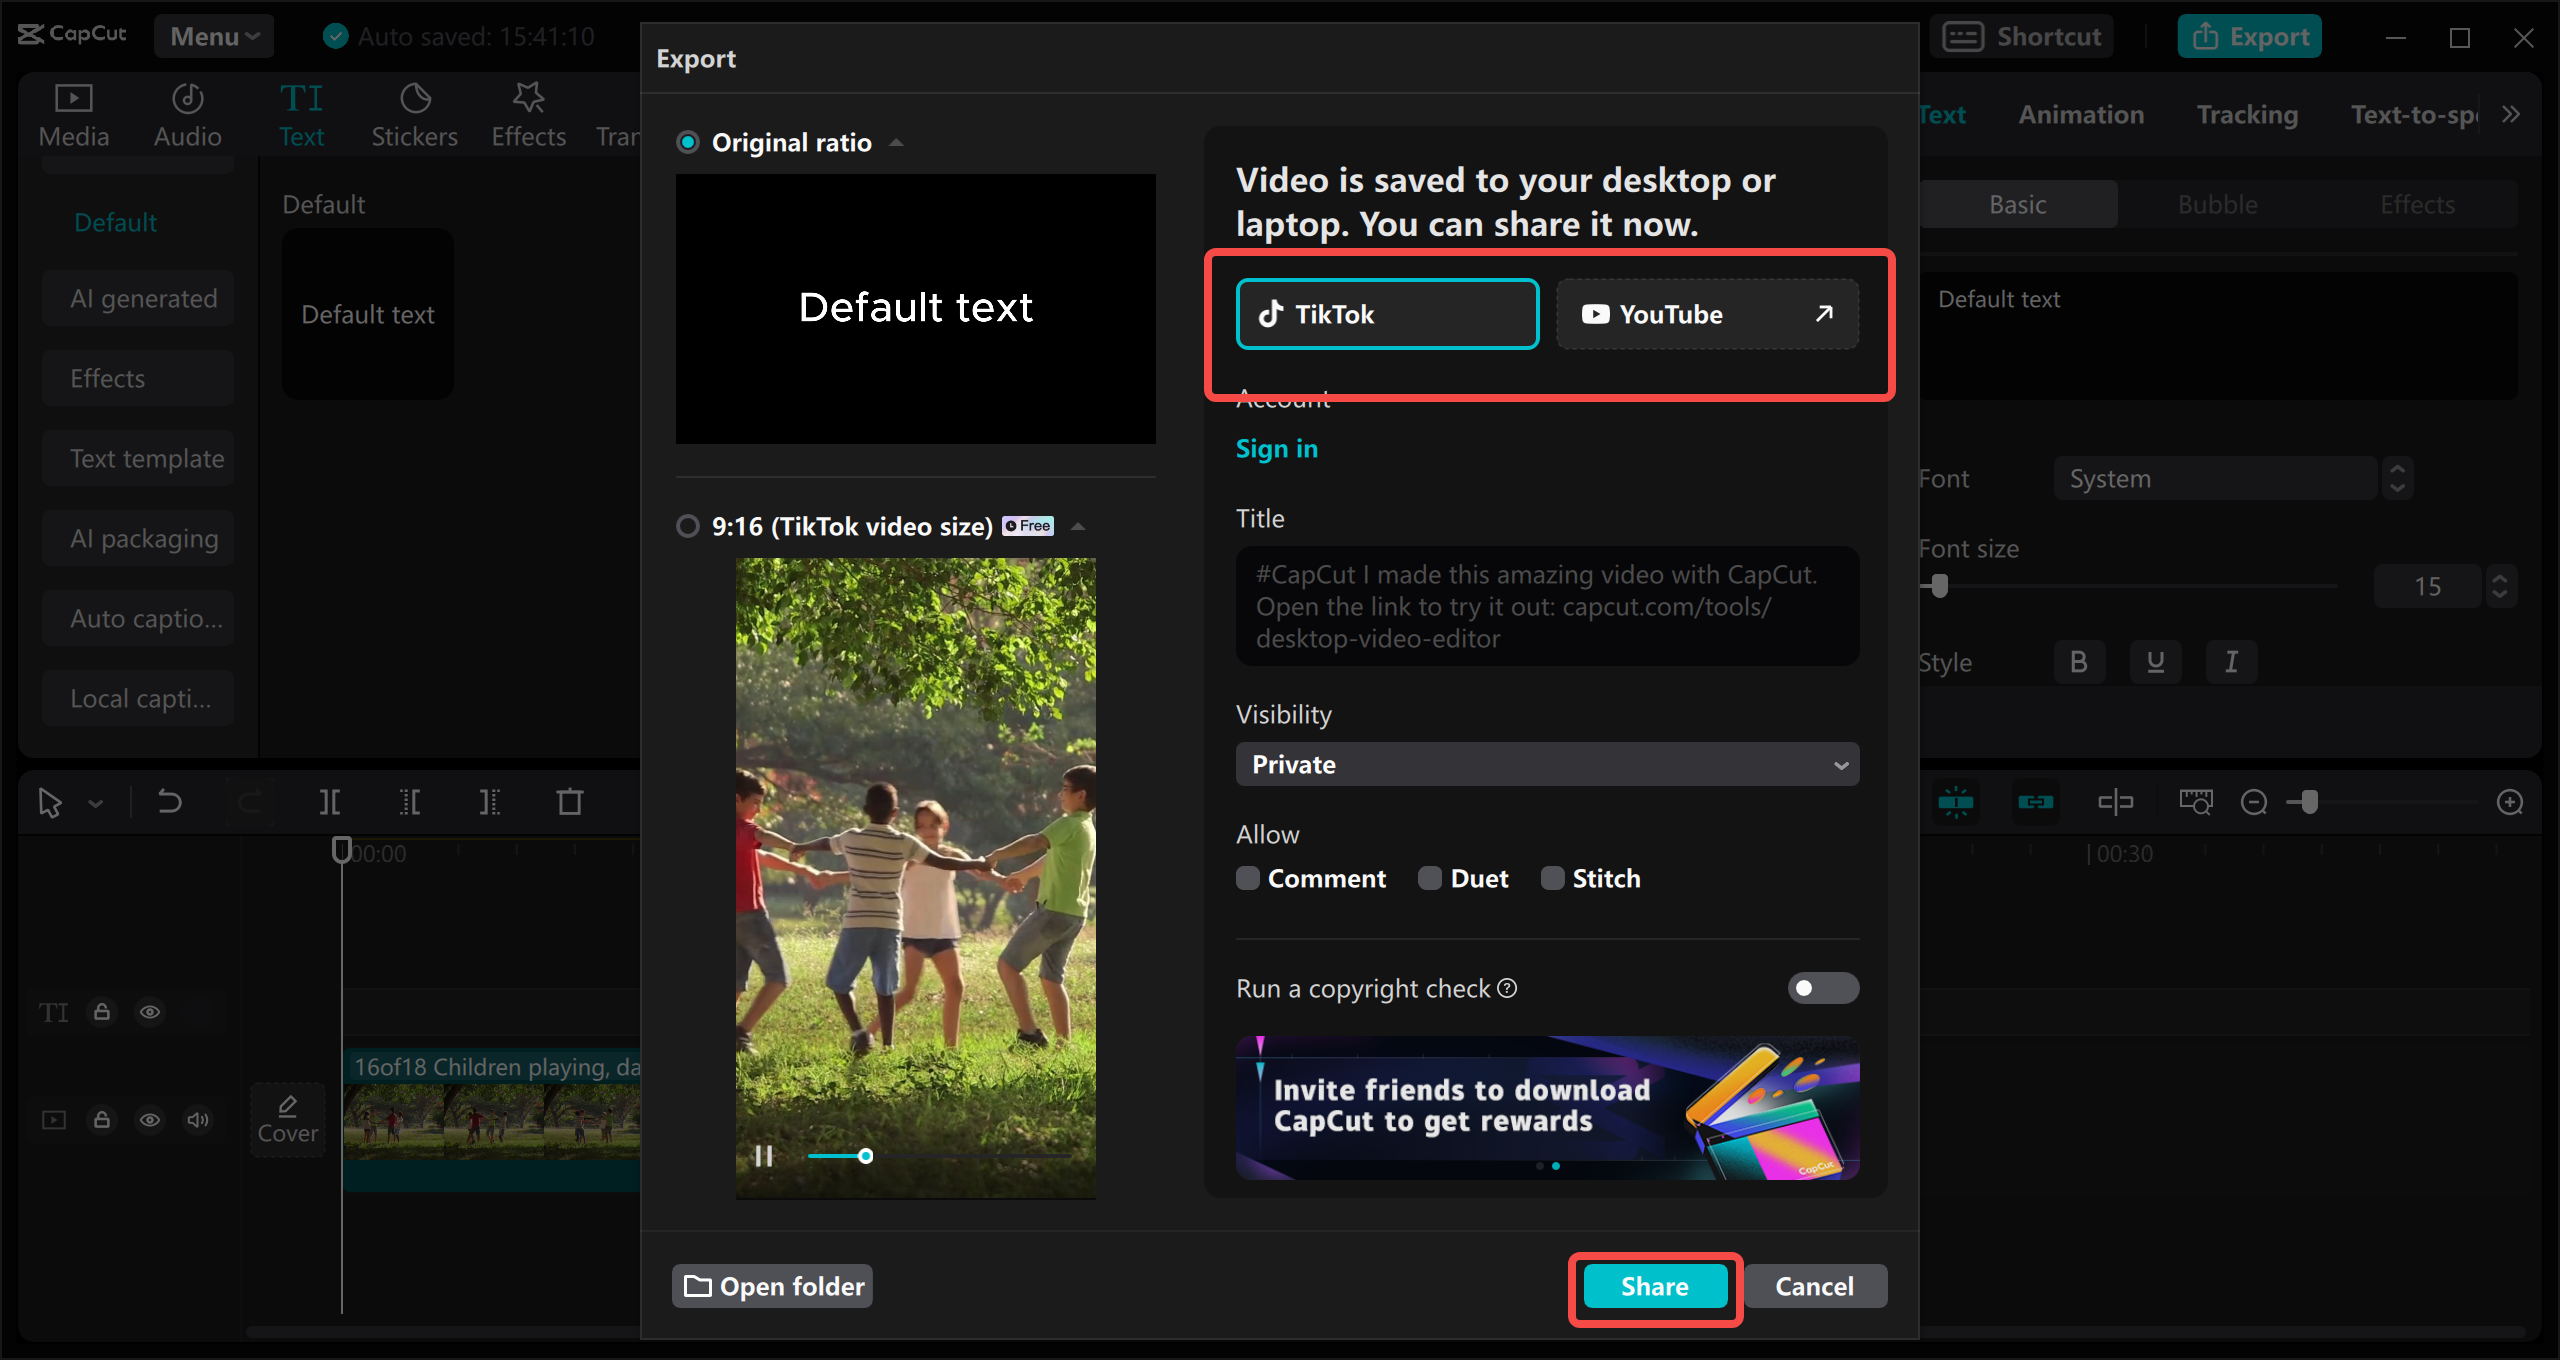Collapse Original ratio section arrow
Screen dimensions: 2560x1360
point(897,143)
